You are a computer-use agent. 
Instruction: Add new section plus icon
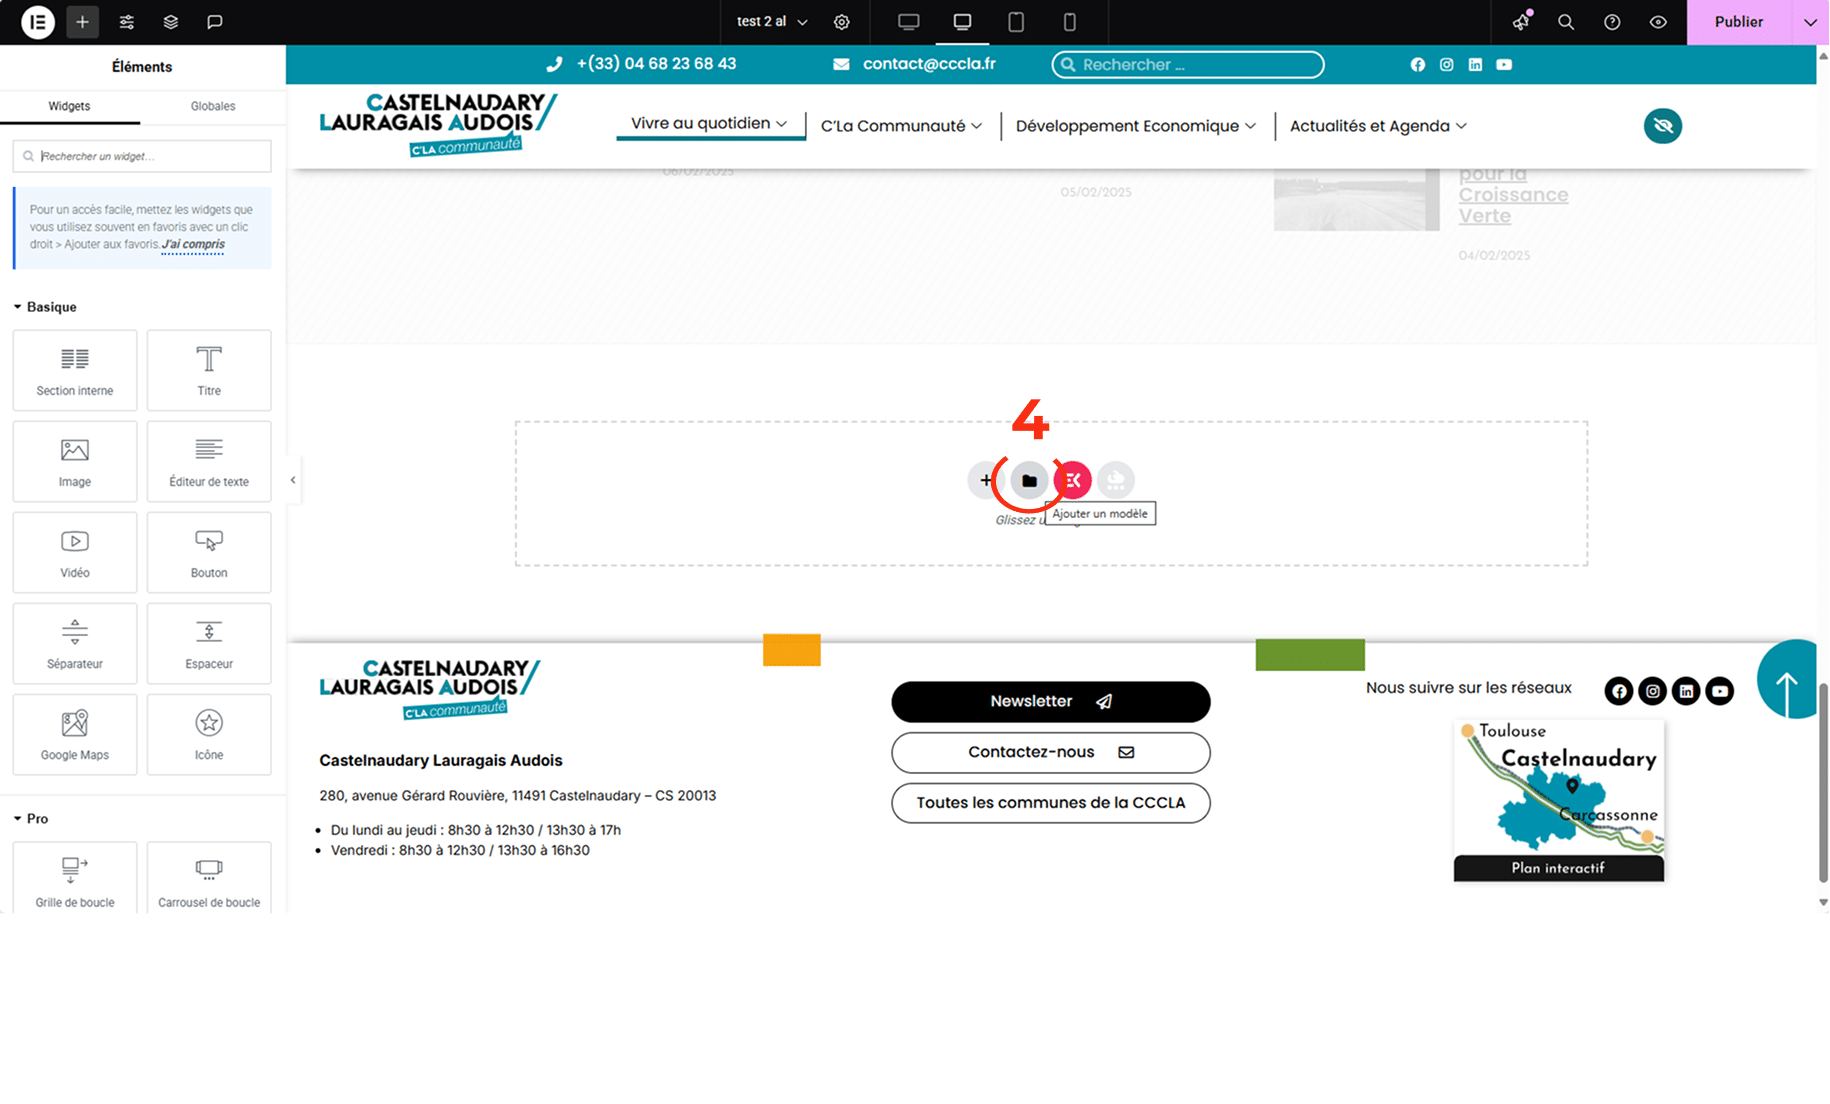tap(986, 481)
